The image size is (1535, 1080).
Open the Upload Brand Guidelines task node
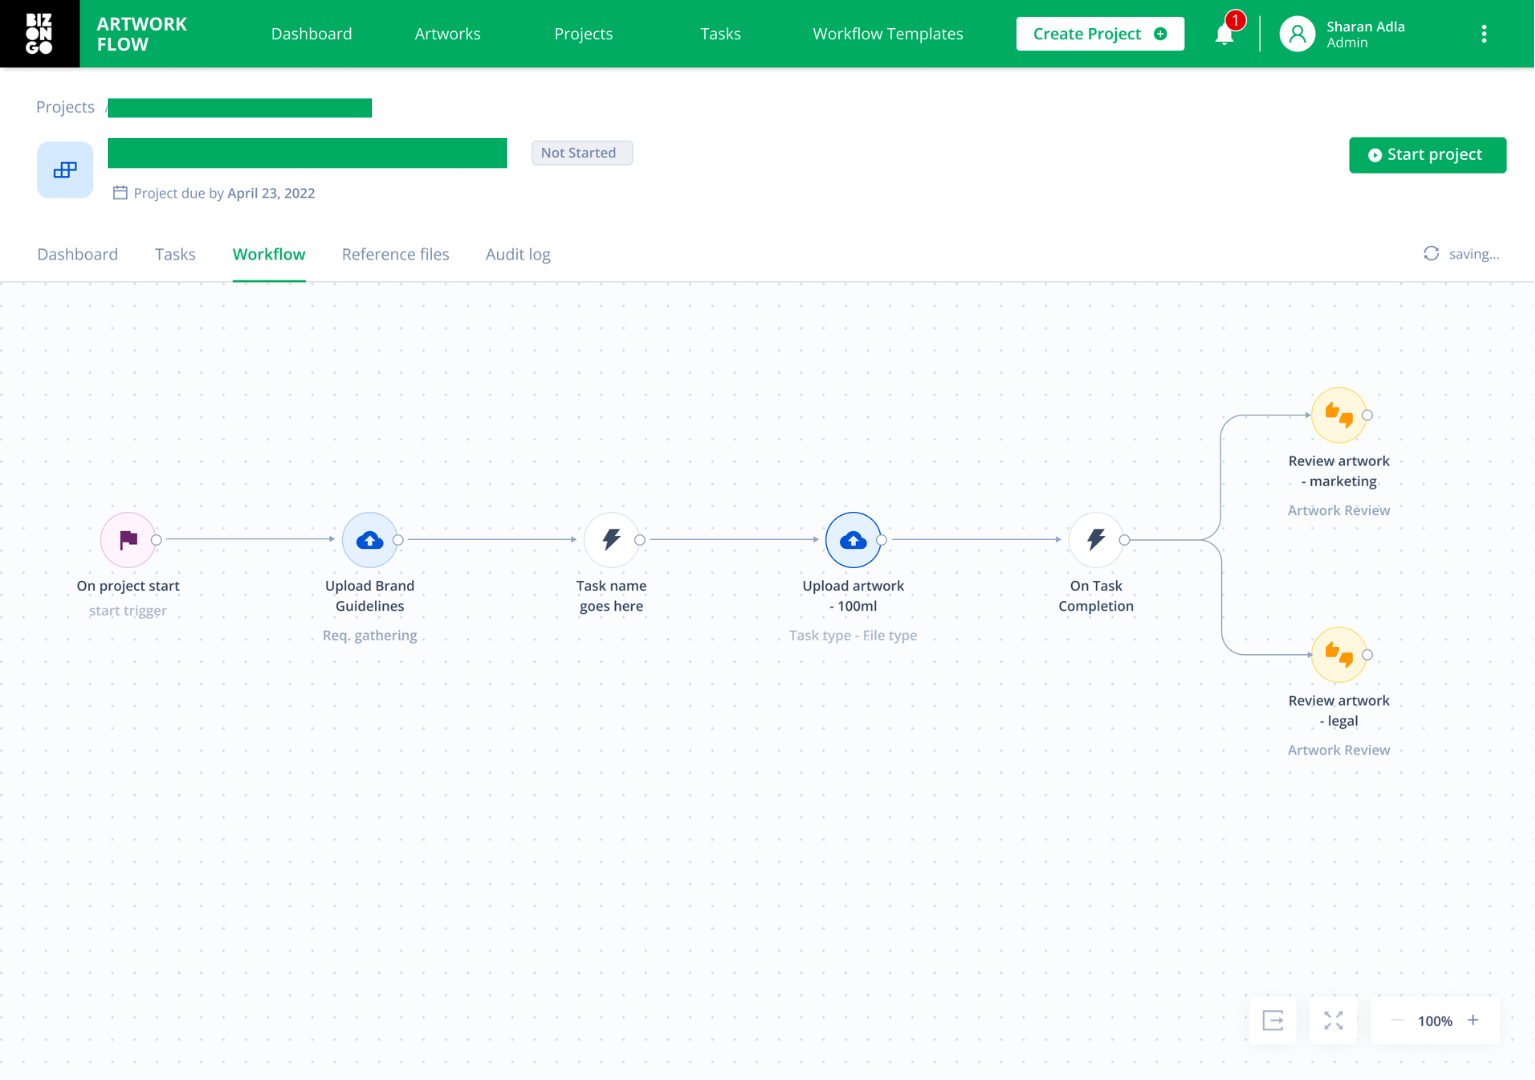coord(370,539)
